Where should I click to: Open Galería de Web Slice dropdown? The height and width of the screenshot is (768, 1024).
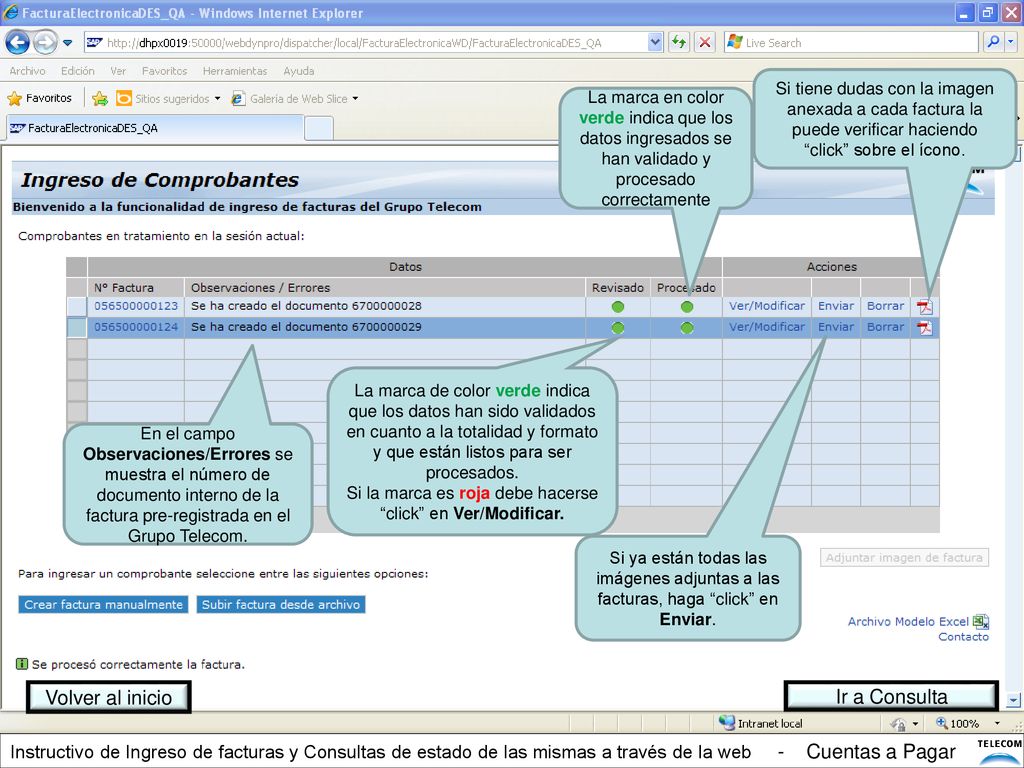point(295,99)
